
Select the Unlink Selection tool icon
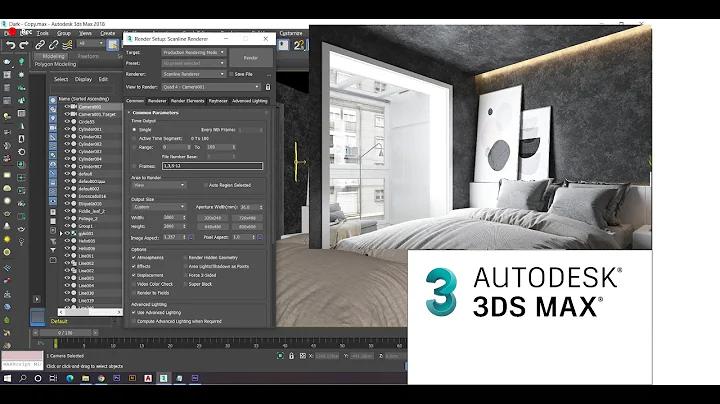point(53,45)
